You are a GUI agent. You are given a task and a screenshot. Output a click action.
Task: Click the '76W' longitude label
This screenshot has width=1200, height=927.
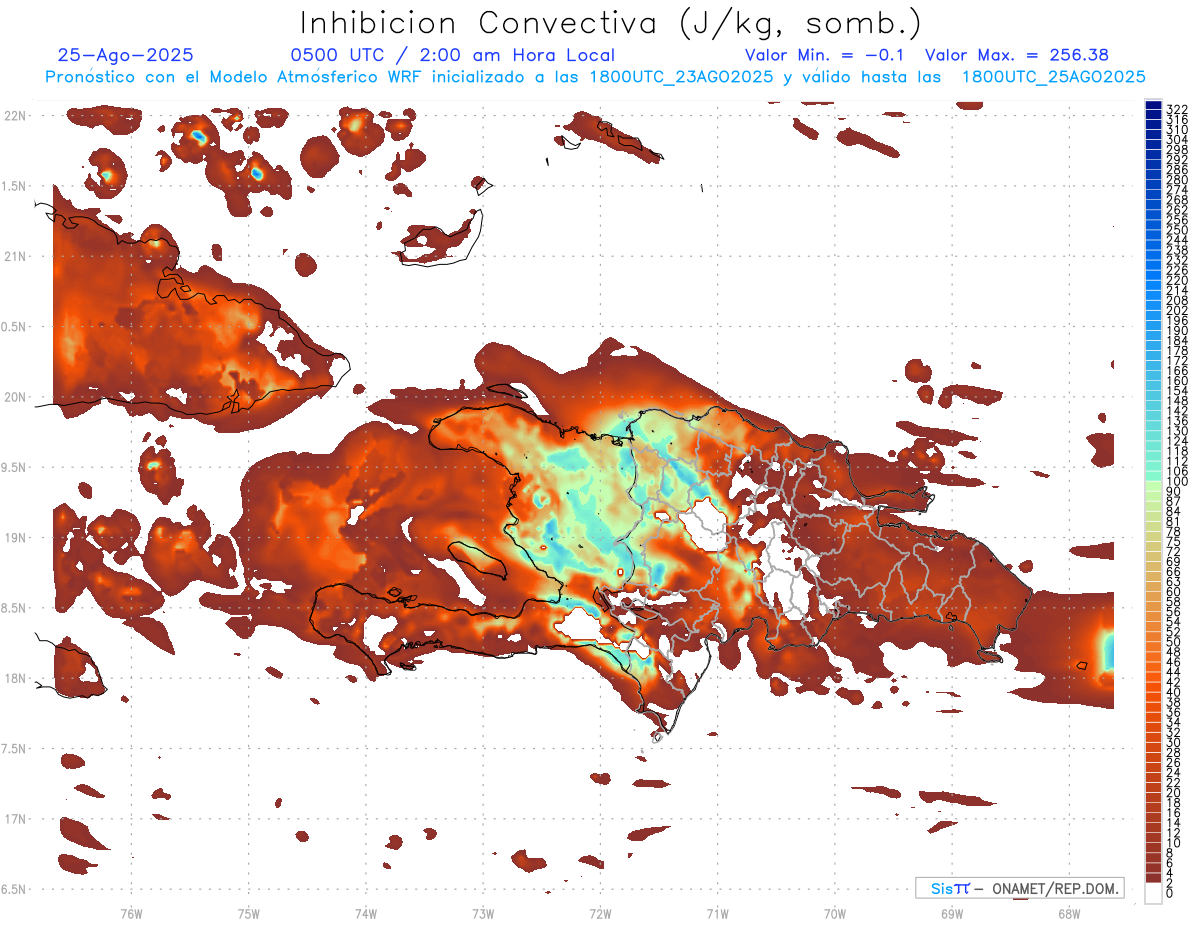(x=132, y=914)
